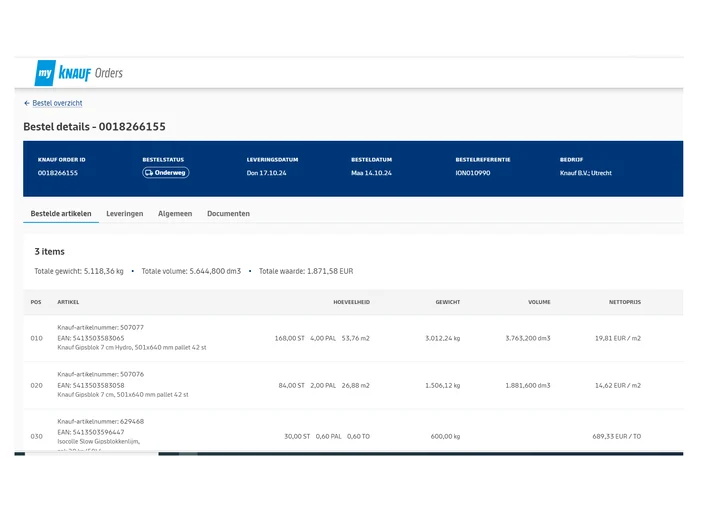The height and width of the screenshot is (528, 704).
Task: Click the GEWICHT column header
Action: click(x=448, y=302)
